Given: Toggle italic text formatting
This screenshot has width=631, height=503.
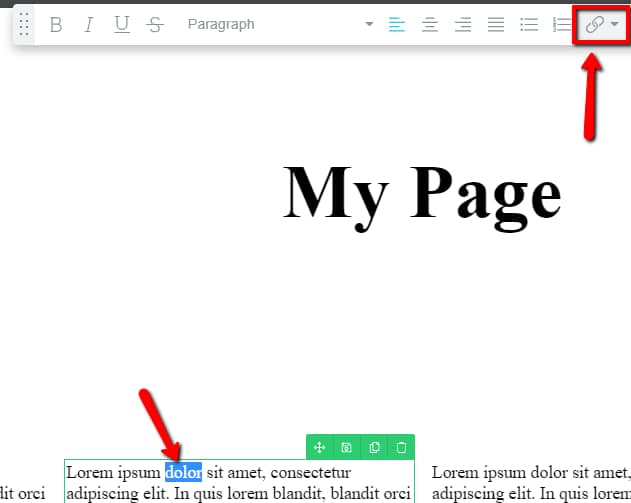Looking at the screenshot, I should coord(88,25).
